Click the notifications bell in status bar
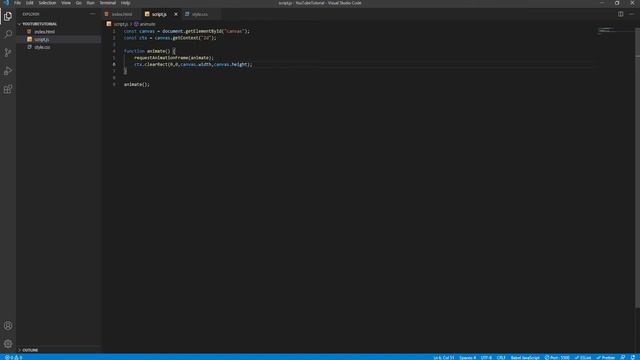The height and width of the screenshot is (360, 640). [x=633, y=358]
